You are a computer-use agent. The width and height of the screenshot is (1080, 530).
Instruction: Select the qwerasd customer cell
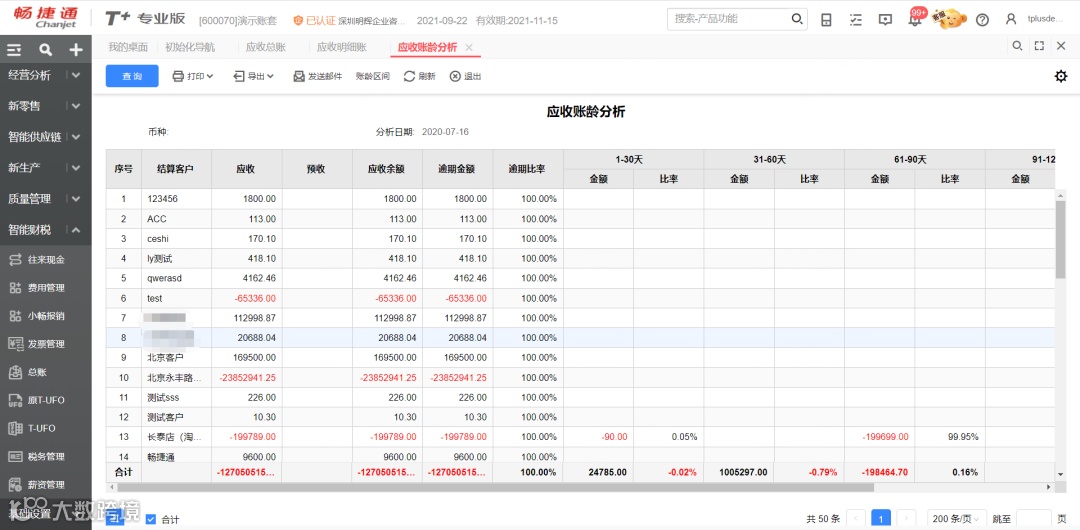(176, 278)
